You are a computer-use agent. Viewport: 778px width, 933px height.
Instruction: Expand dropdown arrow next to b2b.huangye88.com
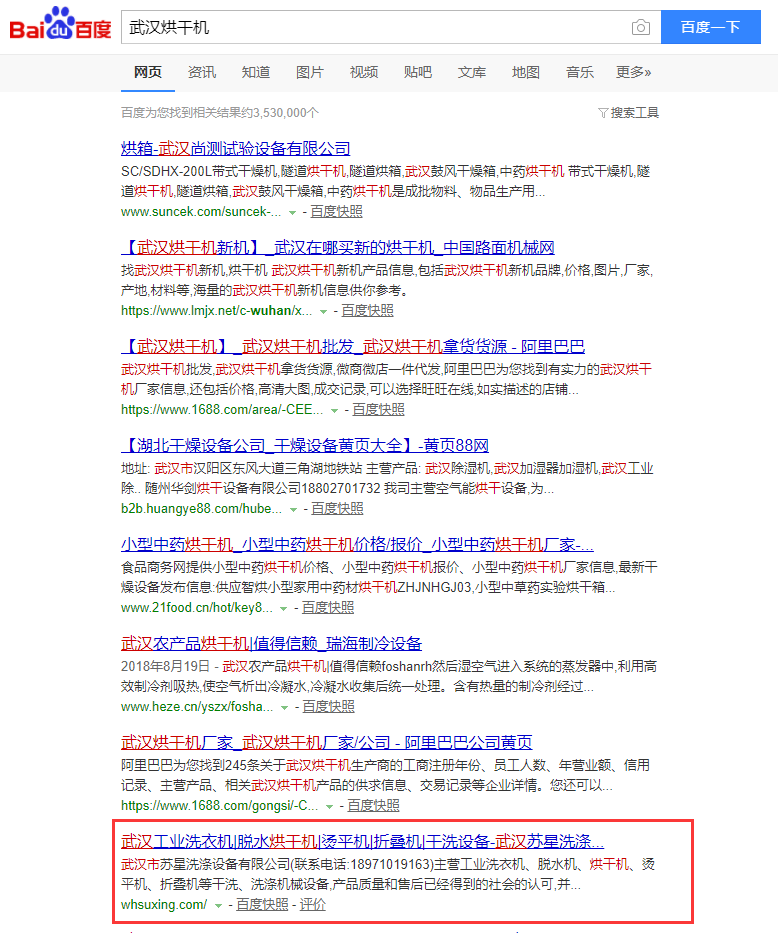pyautogui.click(x=293, y=510)
